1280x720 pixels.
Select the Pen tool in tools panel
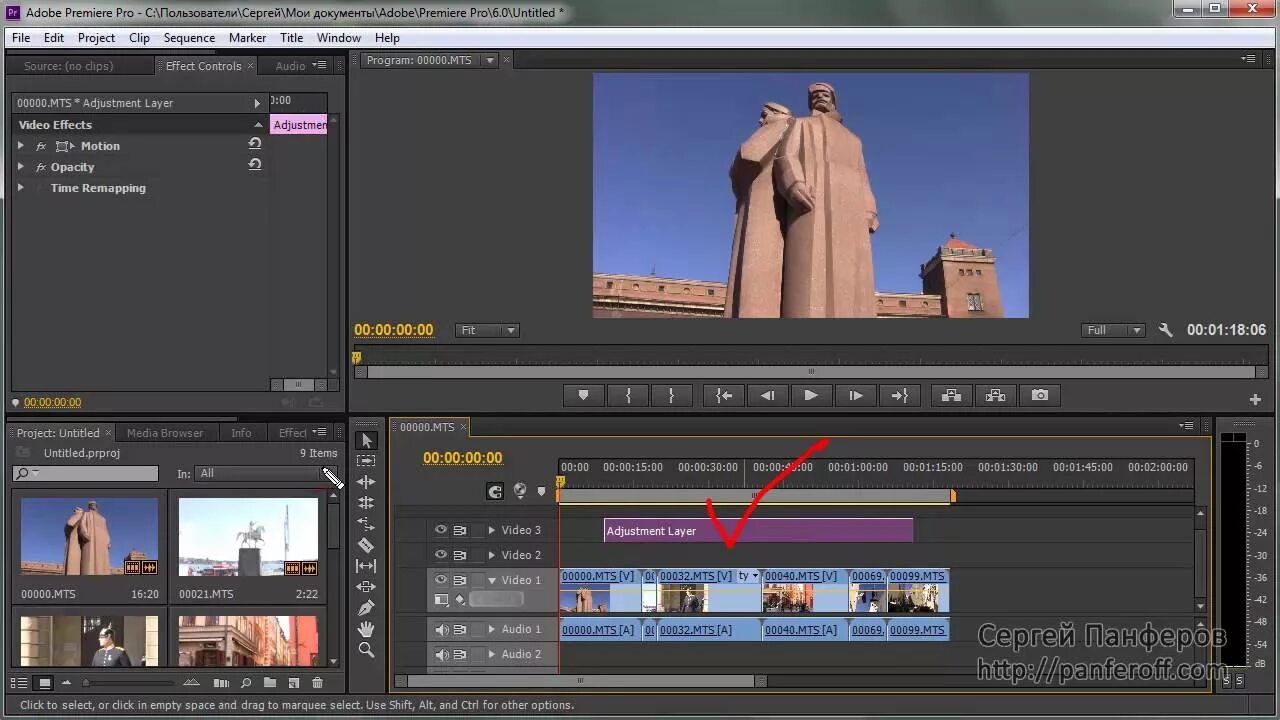[366, 608]
